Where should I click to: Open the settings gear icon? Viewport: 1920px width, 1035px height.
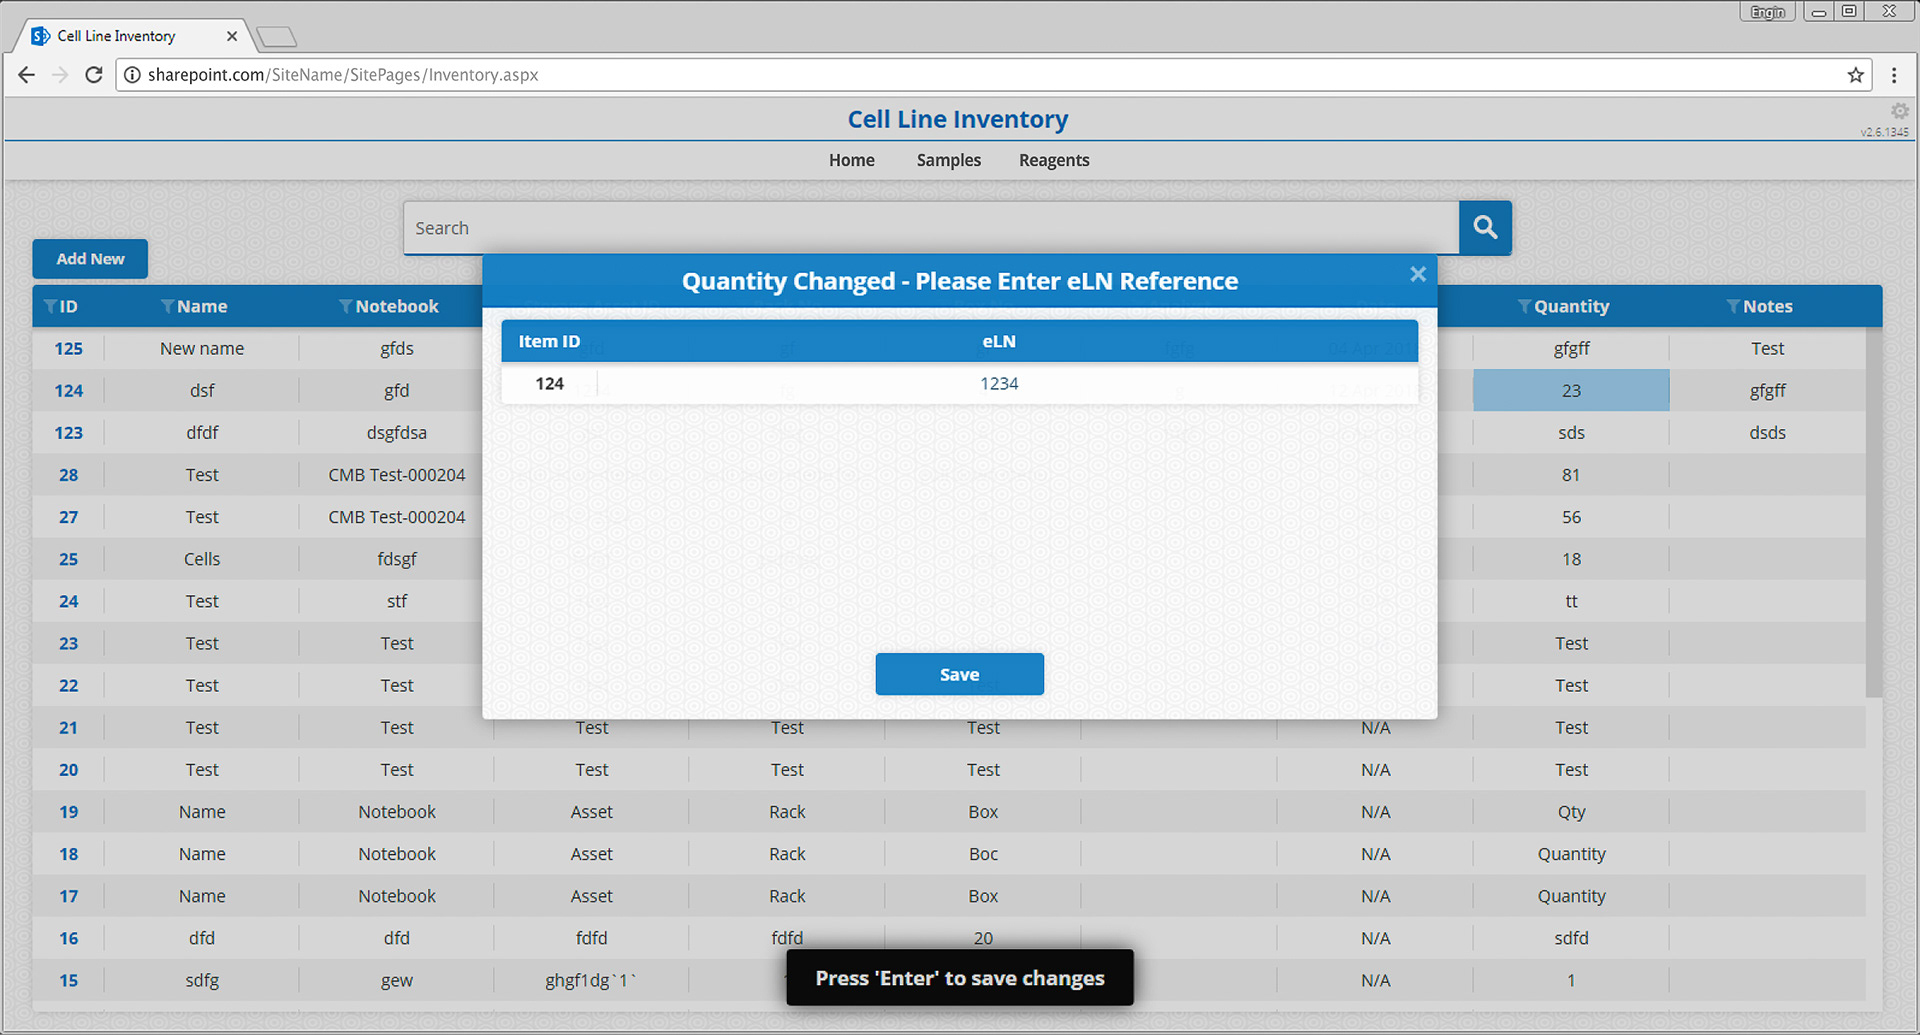[x=1899, y=111]
